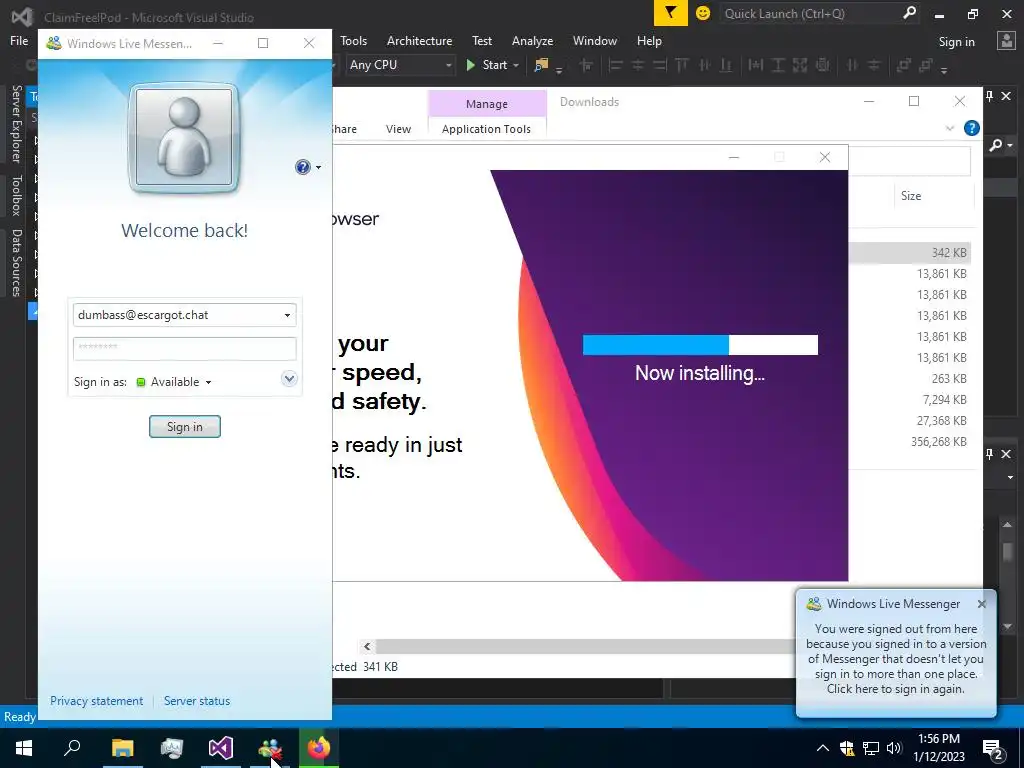1024x768 pixels.
Task: Open the Toolbox side tab
Action: [x=17, y=195]
